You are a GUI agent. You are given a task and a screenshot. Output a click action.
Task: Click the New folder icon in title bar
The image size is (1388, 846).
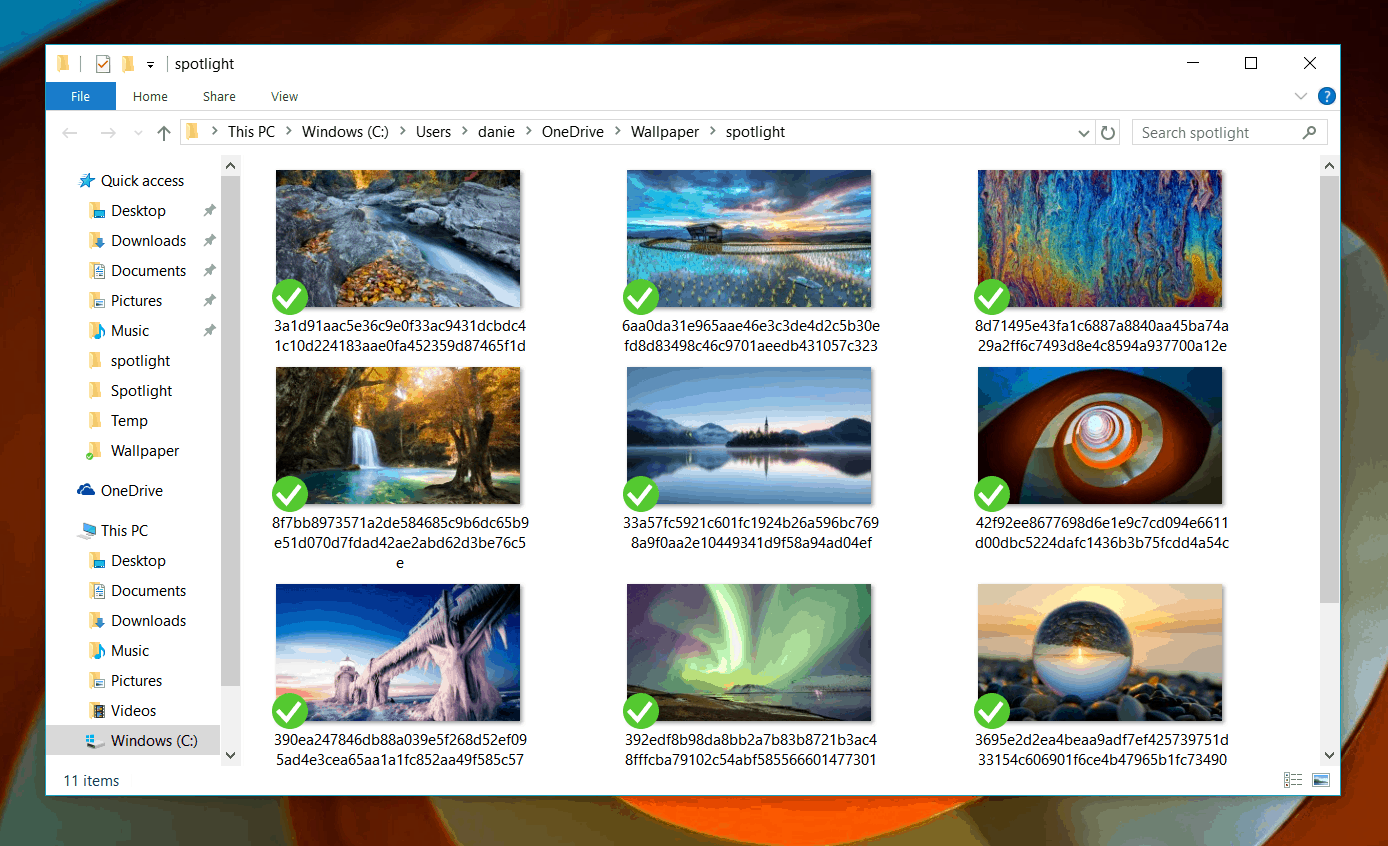[128, 64]
